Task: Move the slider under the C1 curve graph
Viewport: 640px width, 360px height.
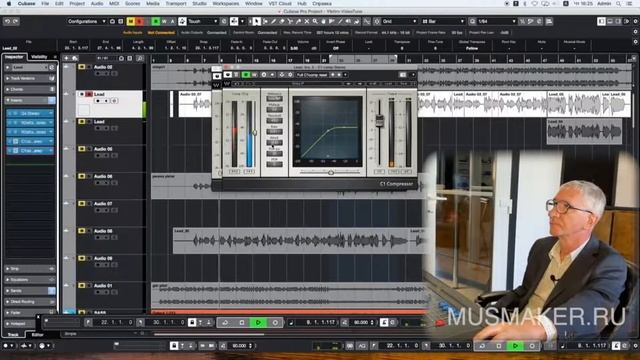Action: pyautogui.click(x=331, y=173)
